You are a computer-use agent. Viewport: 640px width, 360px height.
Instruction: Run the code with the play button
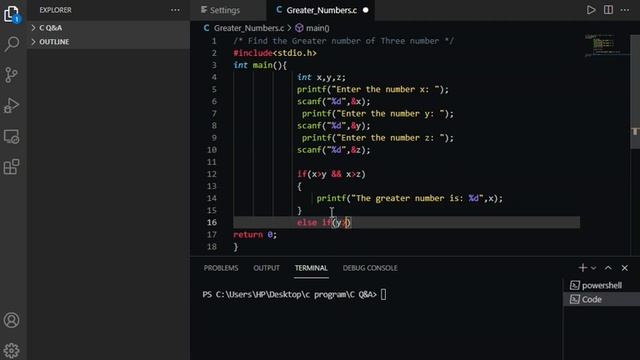(591, 10)
